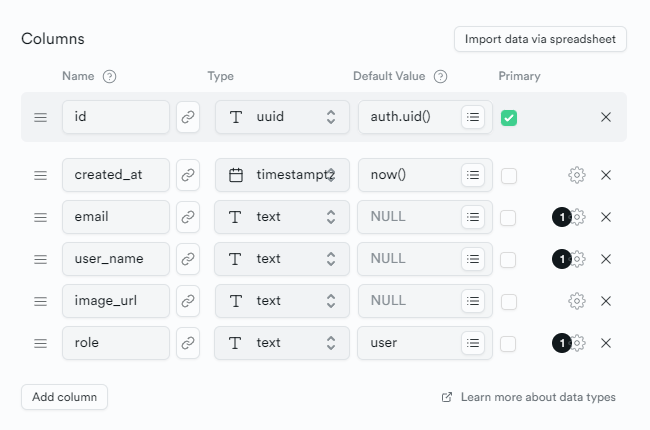Expand the type selector for user_name
Image resolution: width=650 pixels, height=430 pixels.
282,259
